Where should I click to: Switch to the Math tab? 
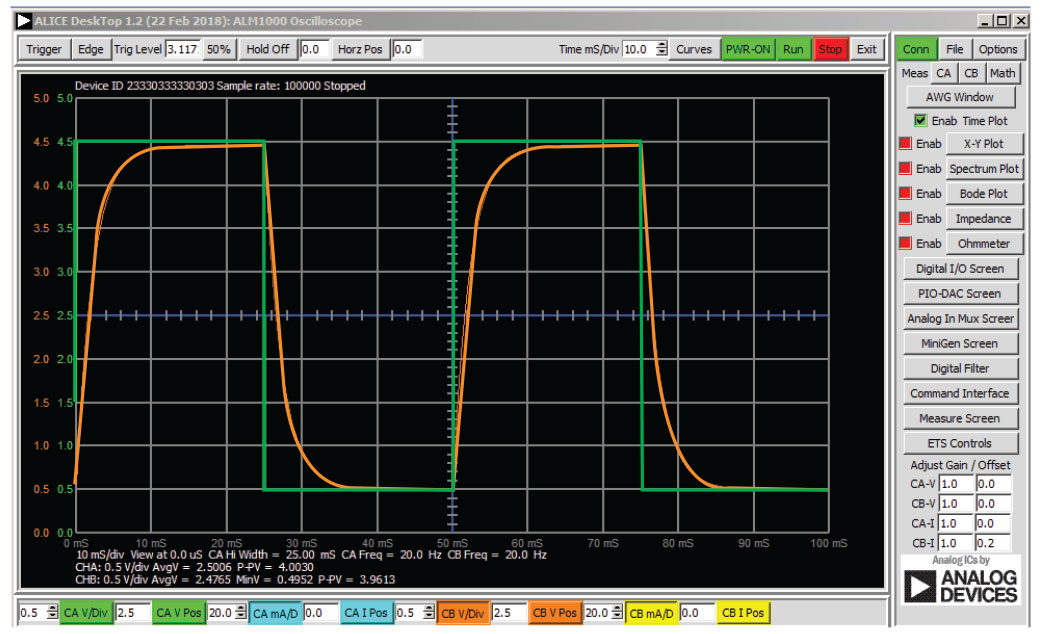(x=1003, y=73)
